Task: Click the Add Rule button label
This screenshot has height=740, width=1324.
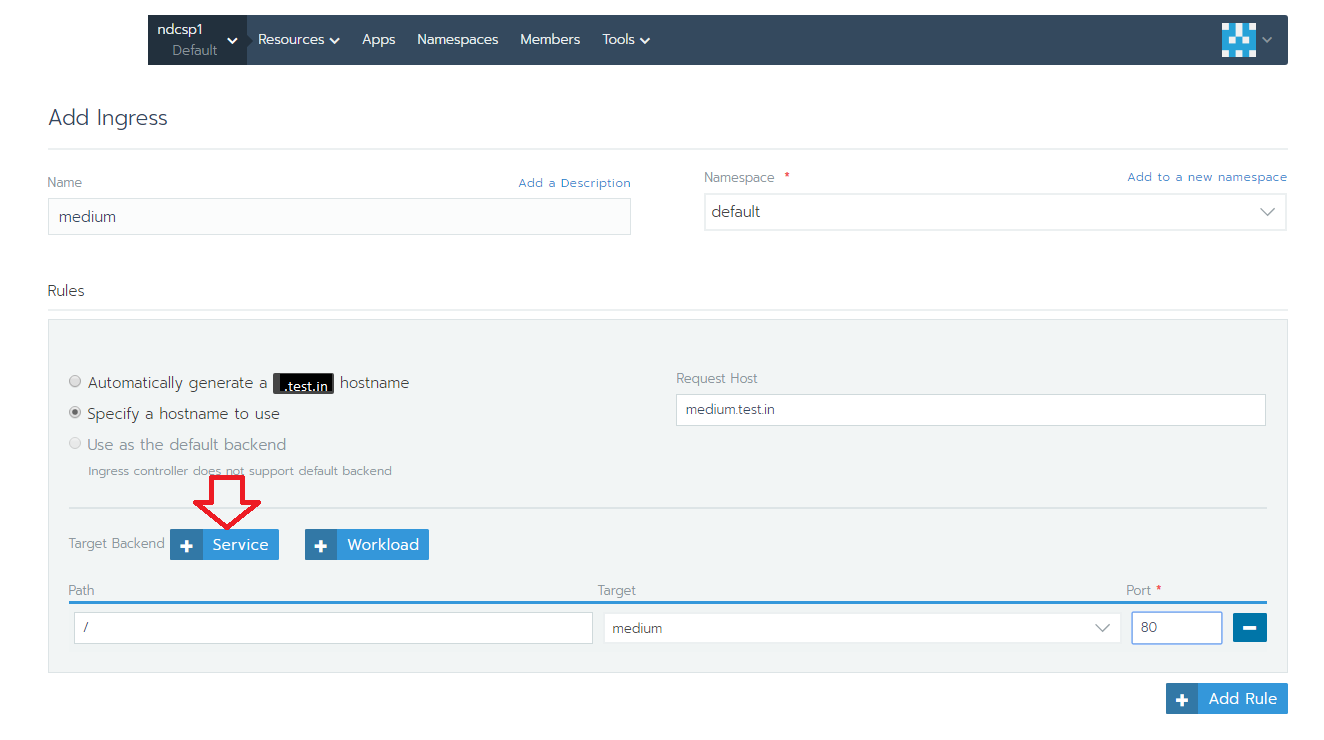Action: [1243, 699]
